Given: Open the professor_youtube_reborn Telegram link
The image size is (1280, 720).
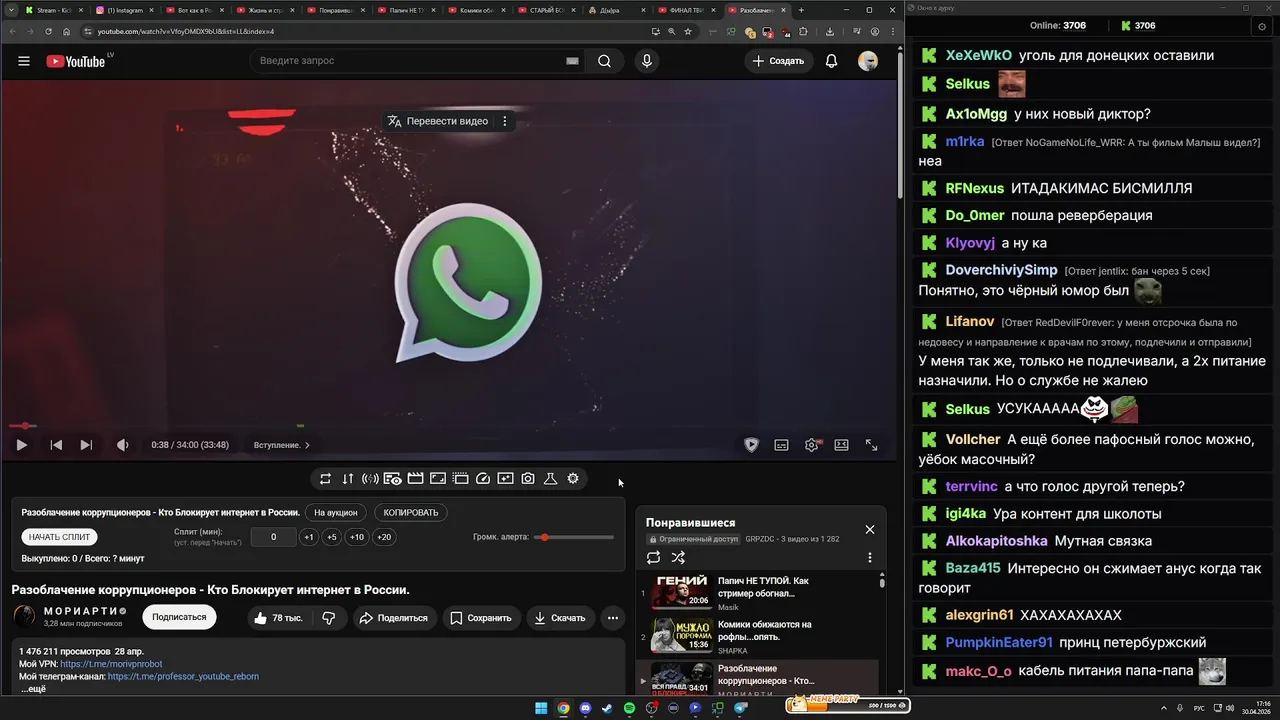Looking at the screenshot, I should point(183,677).
